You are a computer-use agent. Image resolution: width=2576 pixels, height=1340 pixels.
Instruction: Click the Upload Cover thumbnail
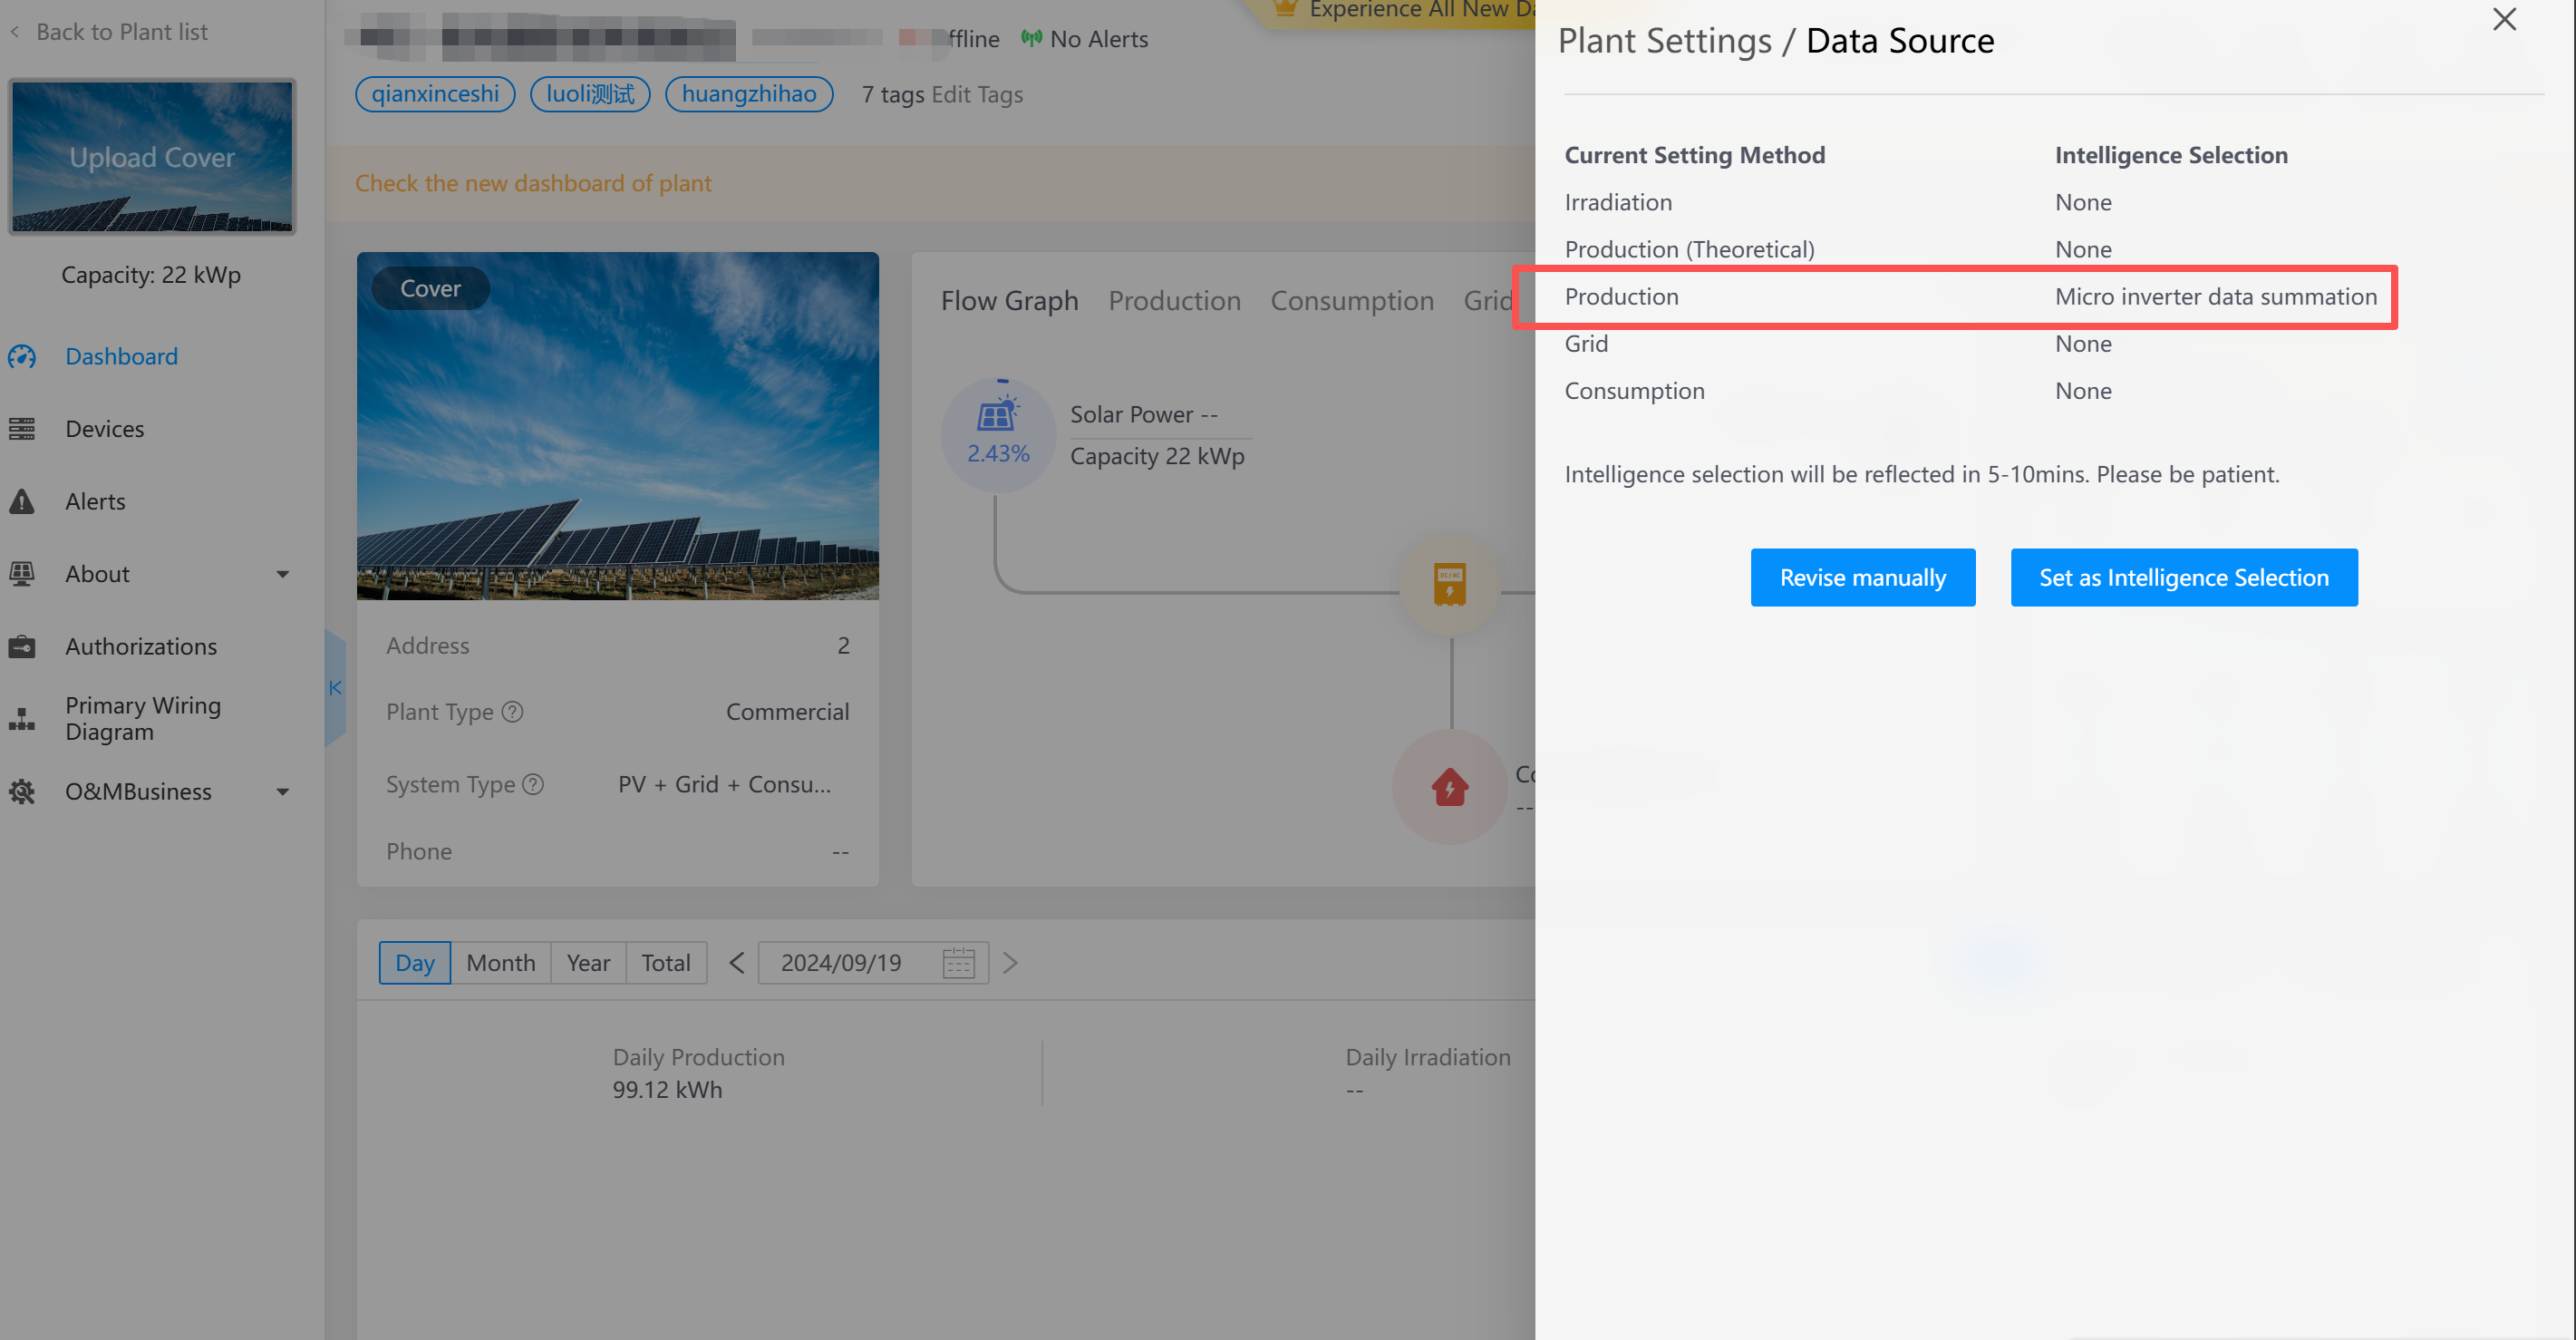[x=152, y=157]
